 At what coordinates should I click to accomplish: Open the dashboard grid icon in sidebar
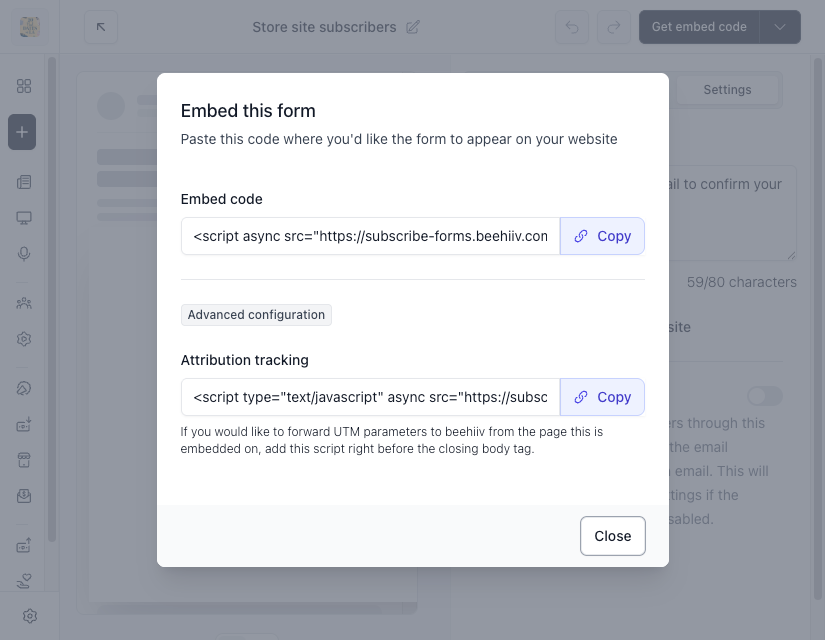[24, 86]
